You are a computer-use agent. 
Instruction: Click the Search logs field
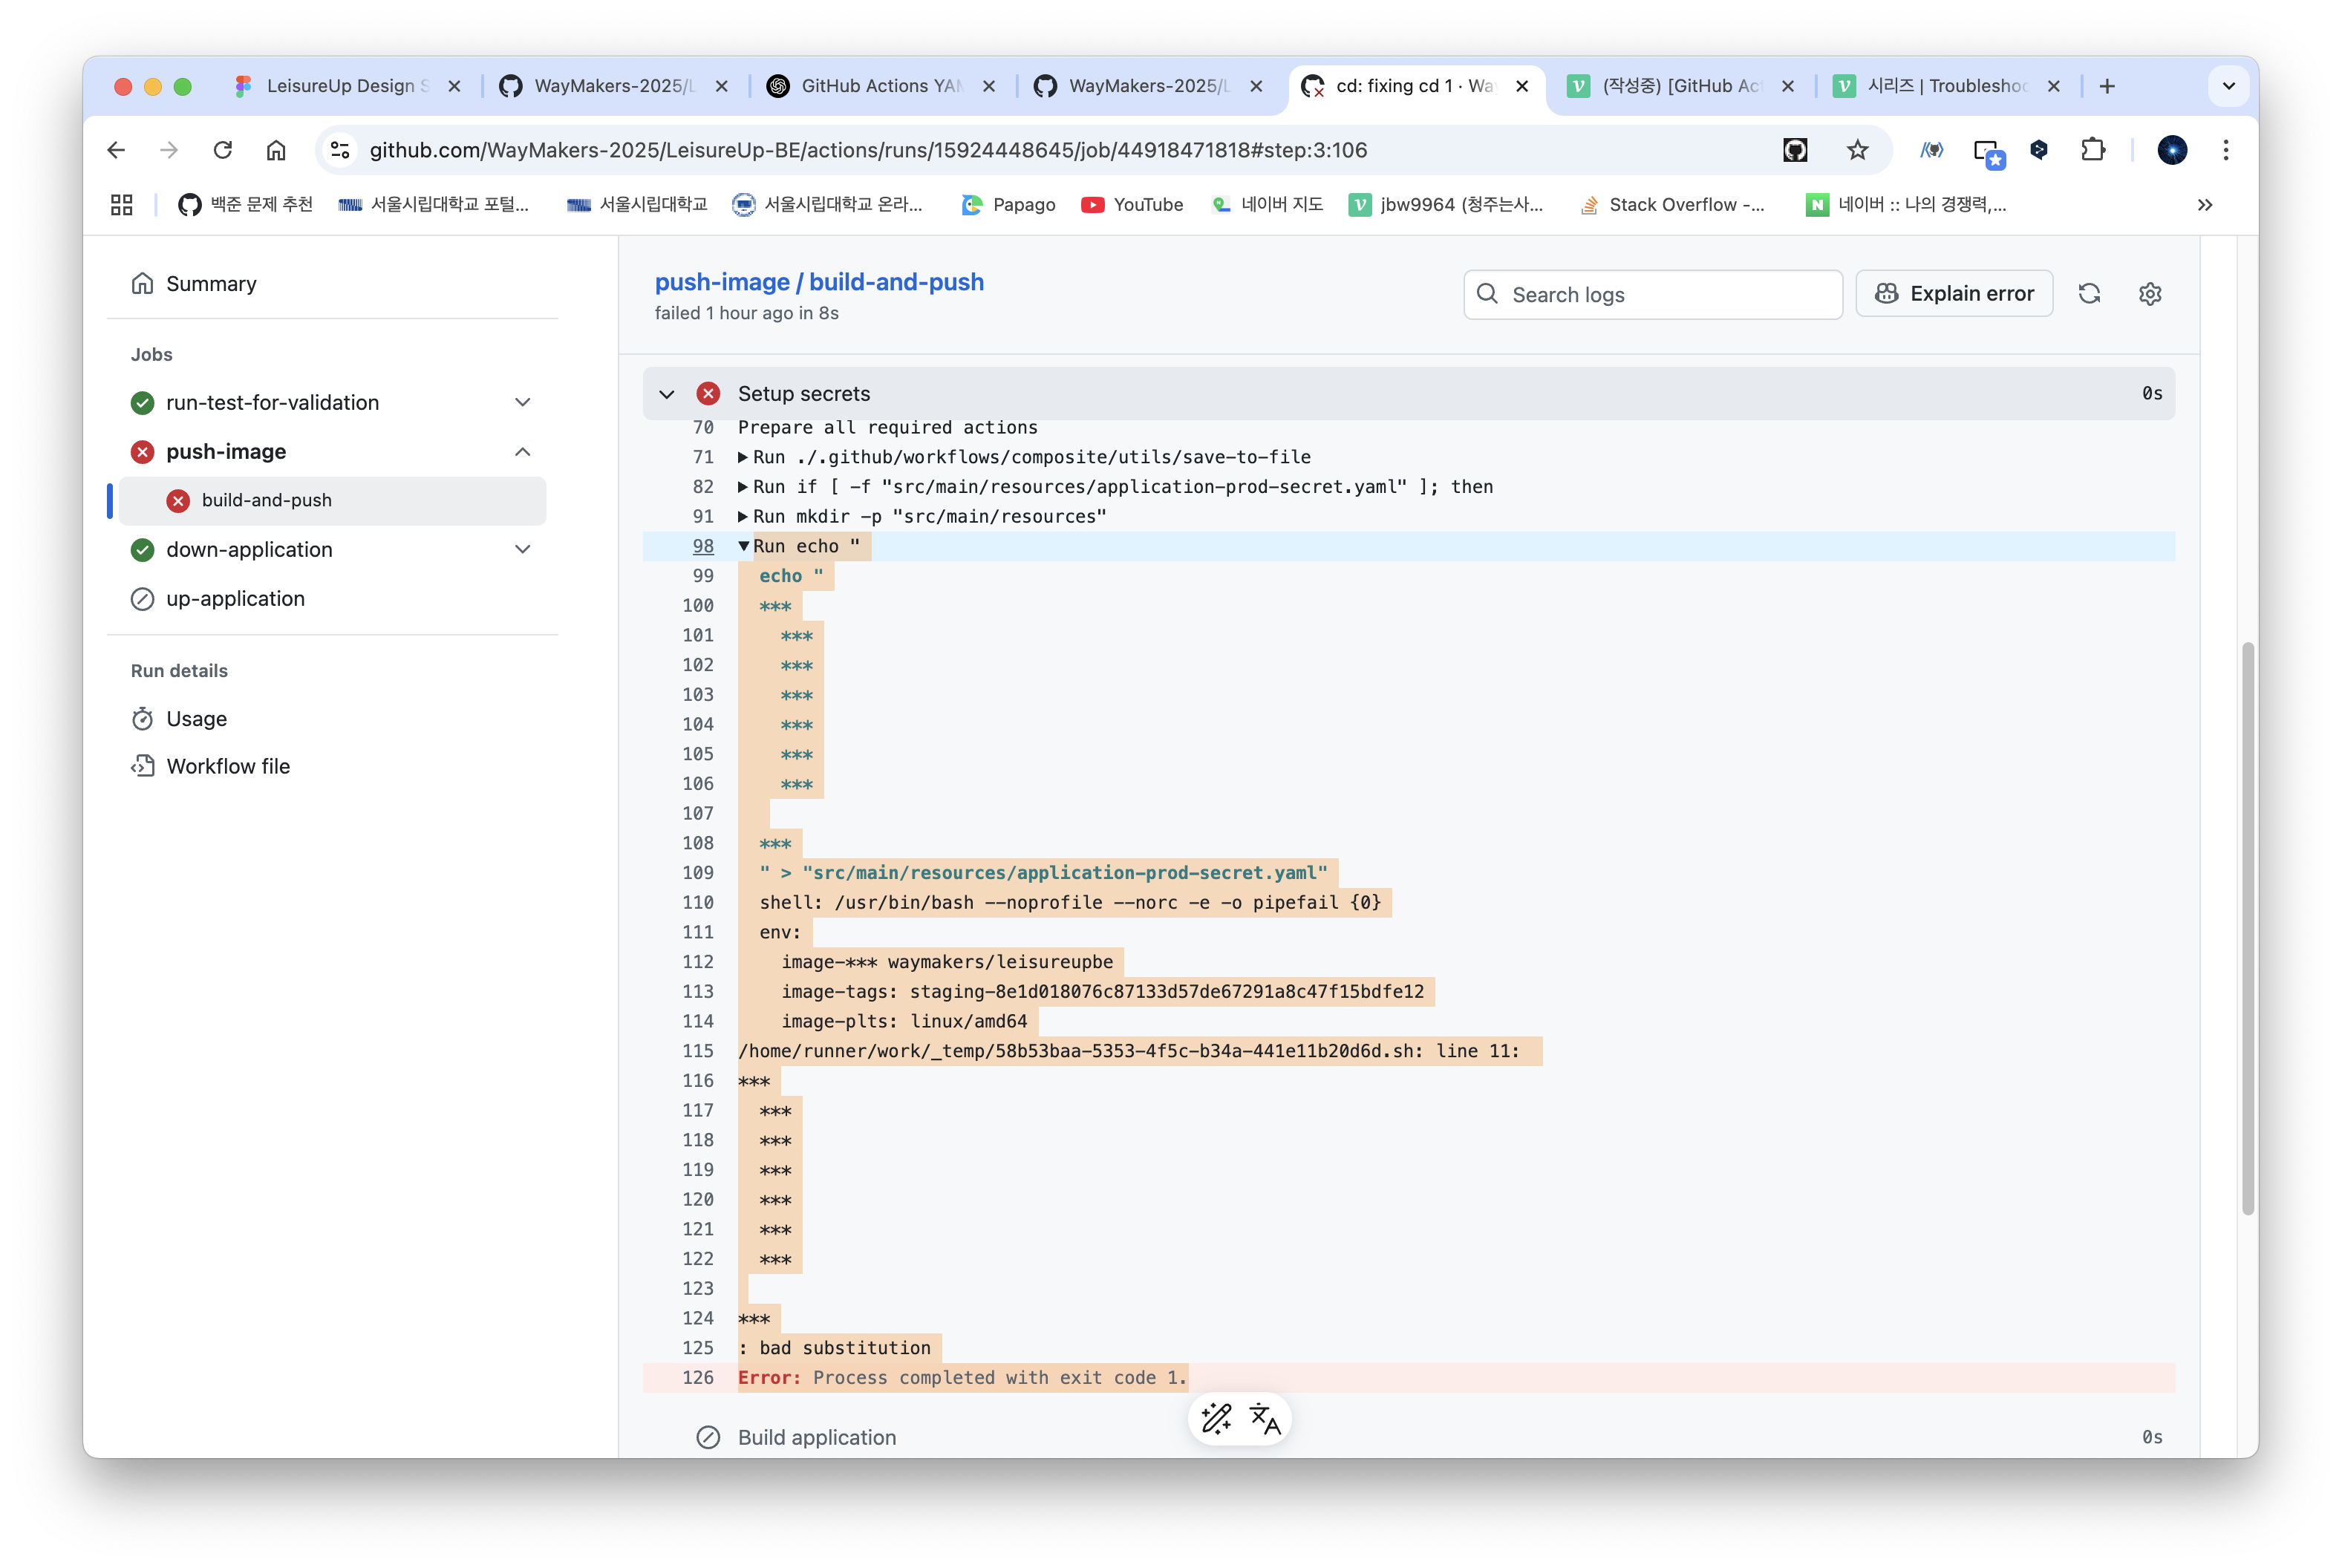point(1652,295)
